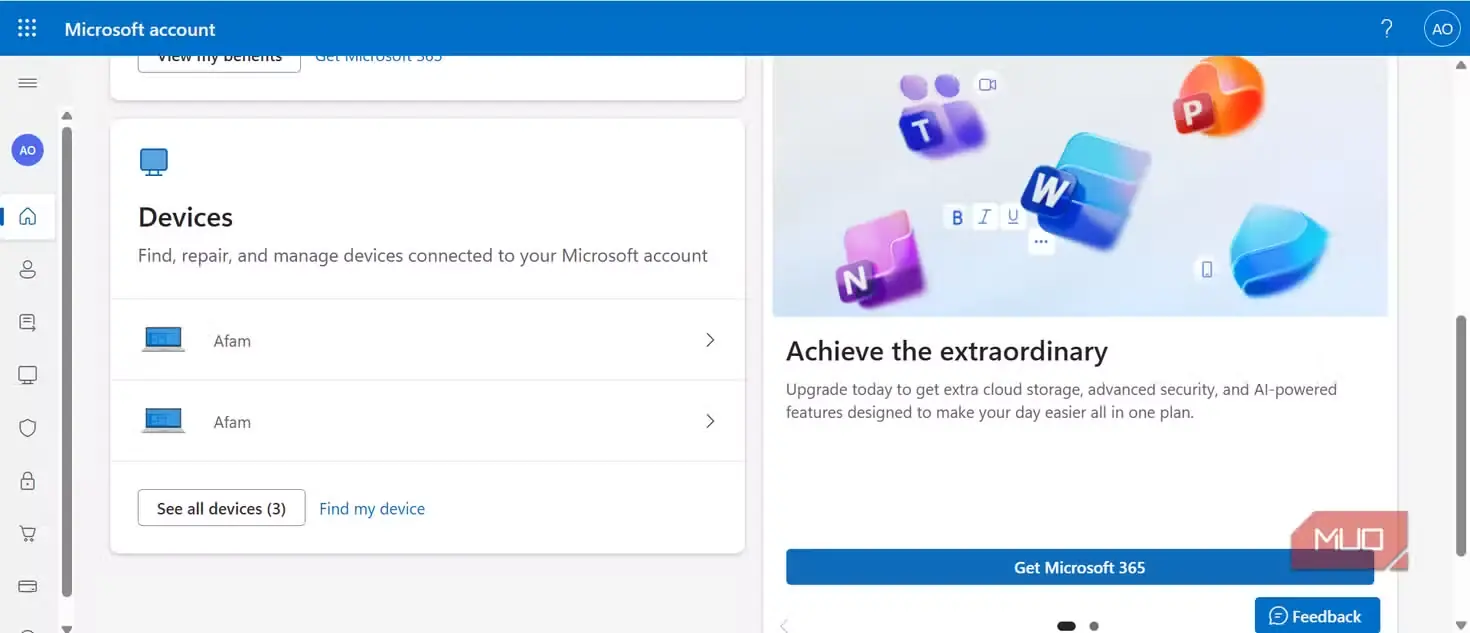
Task: Open the Your info person icon
Action: 28,269
